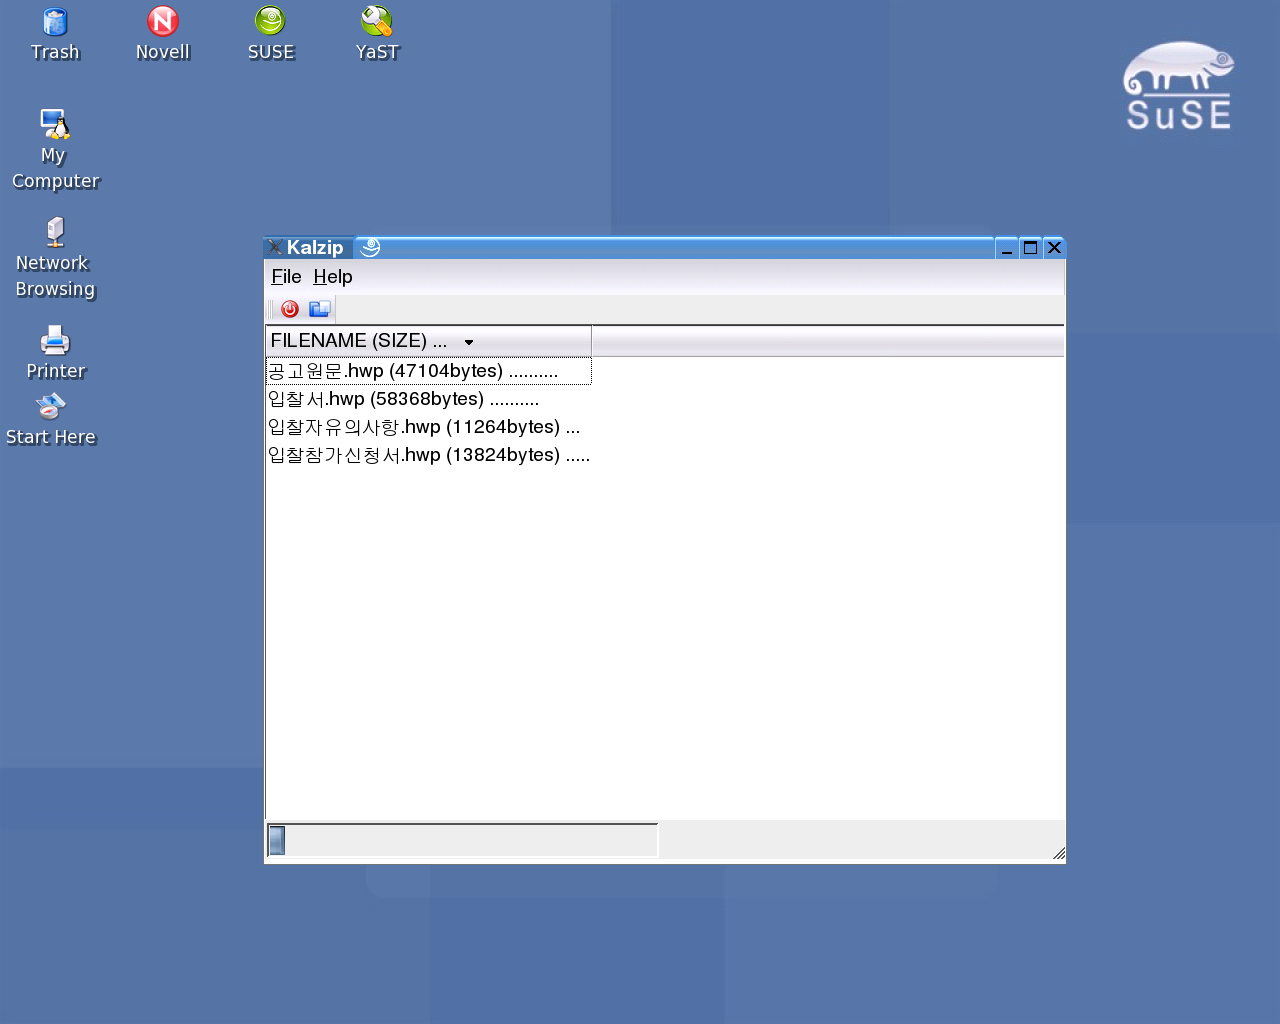Click the progress bar at window bottom
Screen dimensions: 1280x1024
462,840
